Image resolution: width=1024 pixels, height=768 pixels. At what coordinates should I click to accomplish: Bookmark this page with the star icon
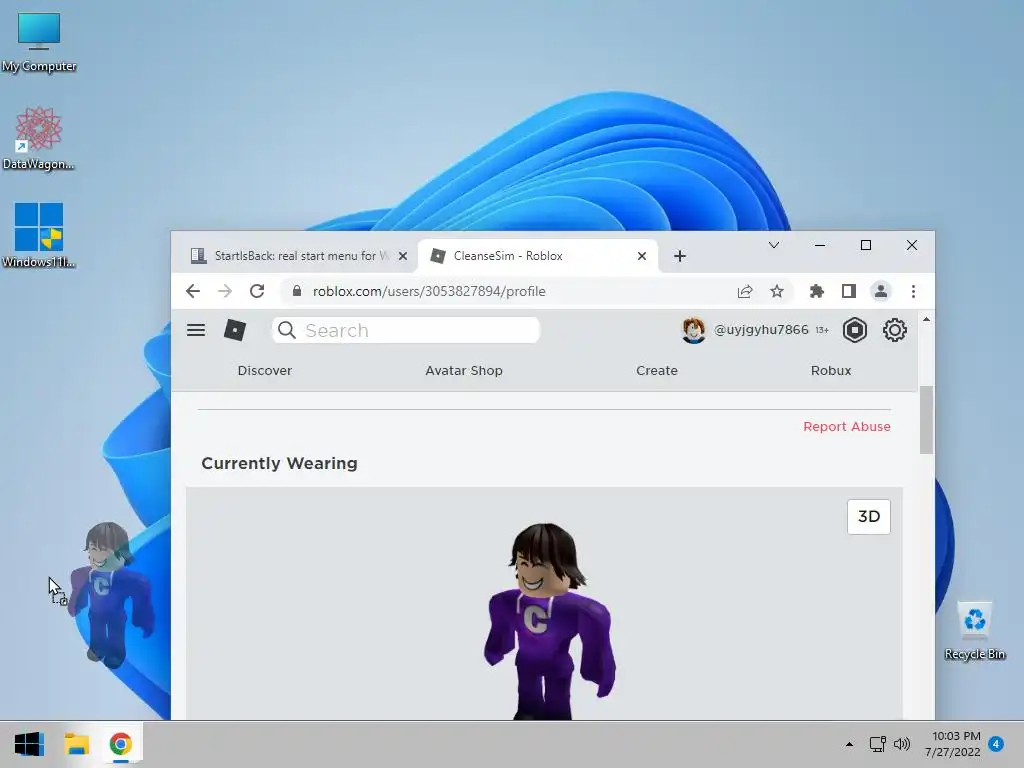point(776,291)
